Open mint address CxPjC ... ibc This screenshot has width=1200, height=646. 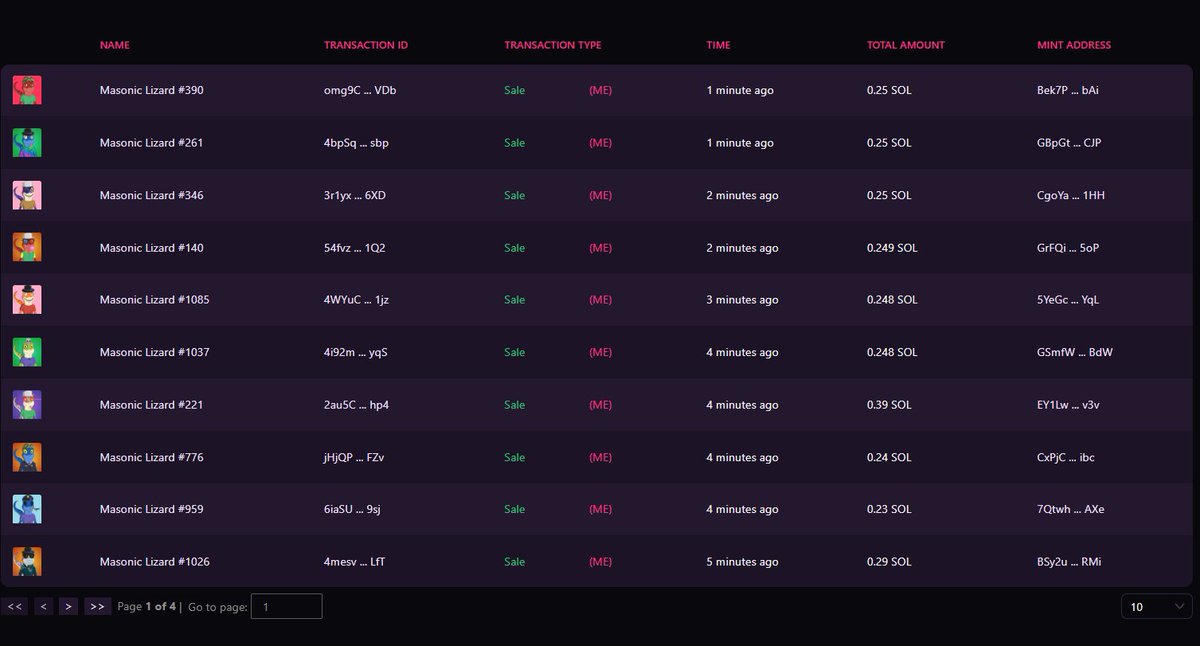[x=1066, y=457]
